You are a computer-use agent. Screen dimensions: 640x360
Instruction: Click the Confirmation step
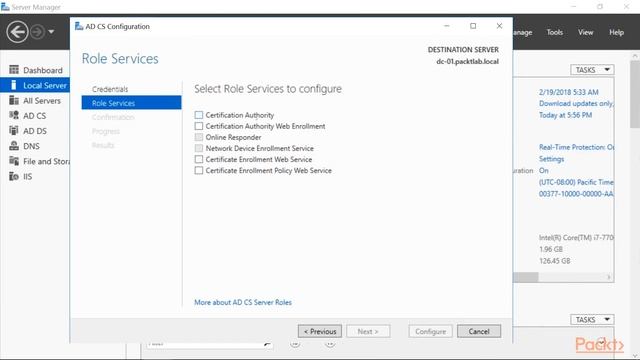point(113,117)
